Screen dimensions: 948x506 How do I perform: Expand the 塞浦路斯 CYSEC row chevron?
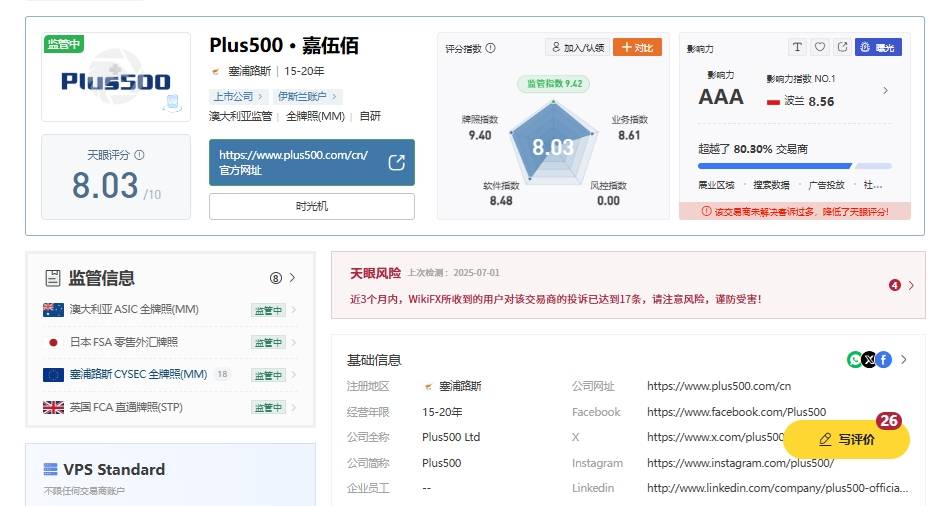(294, 374)
